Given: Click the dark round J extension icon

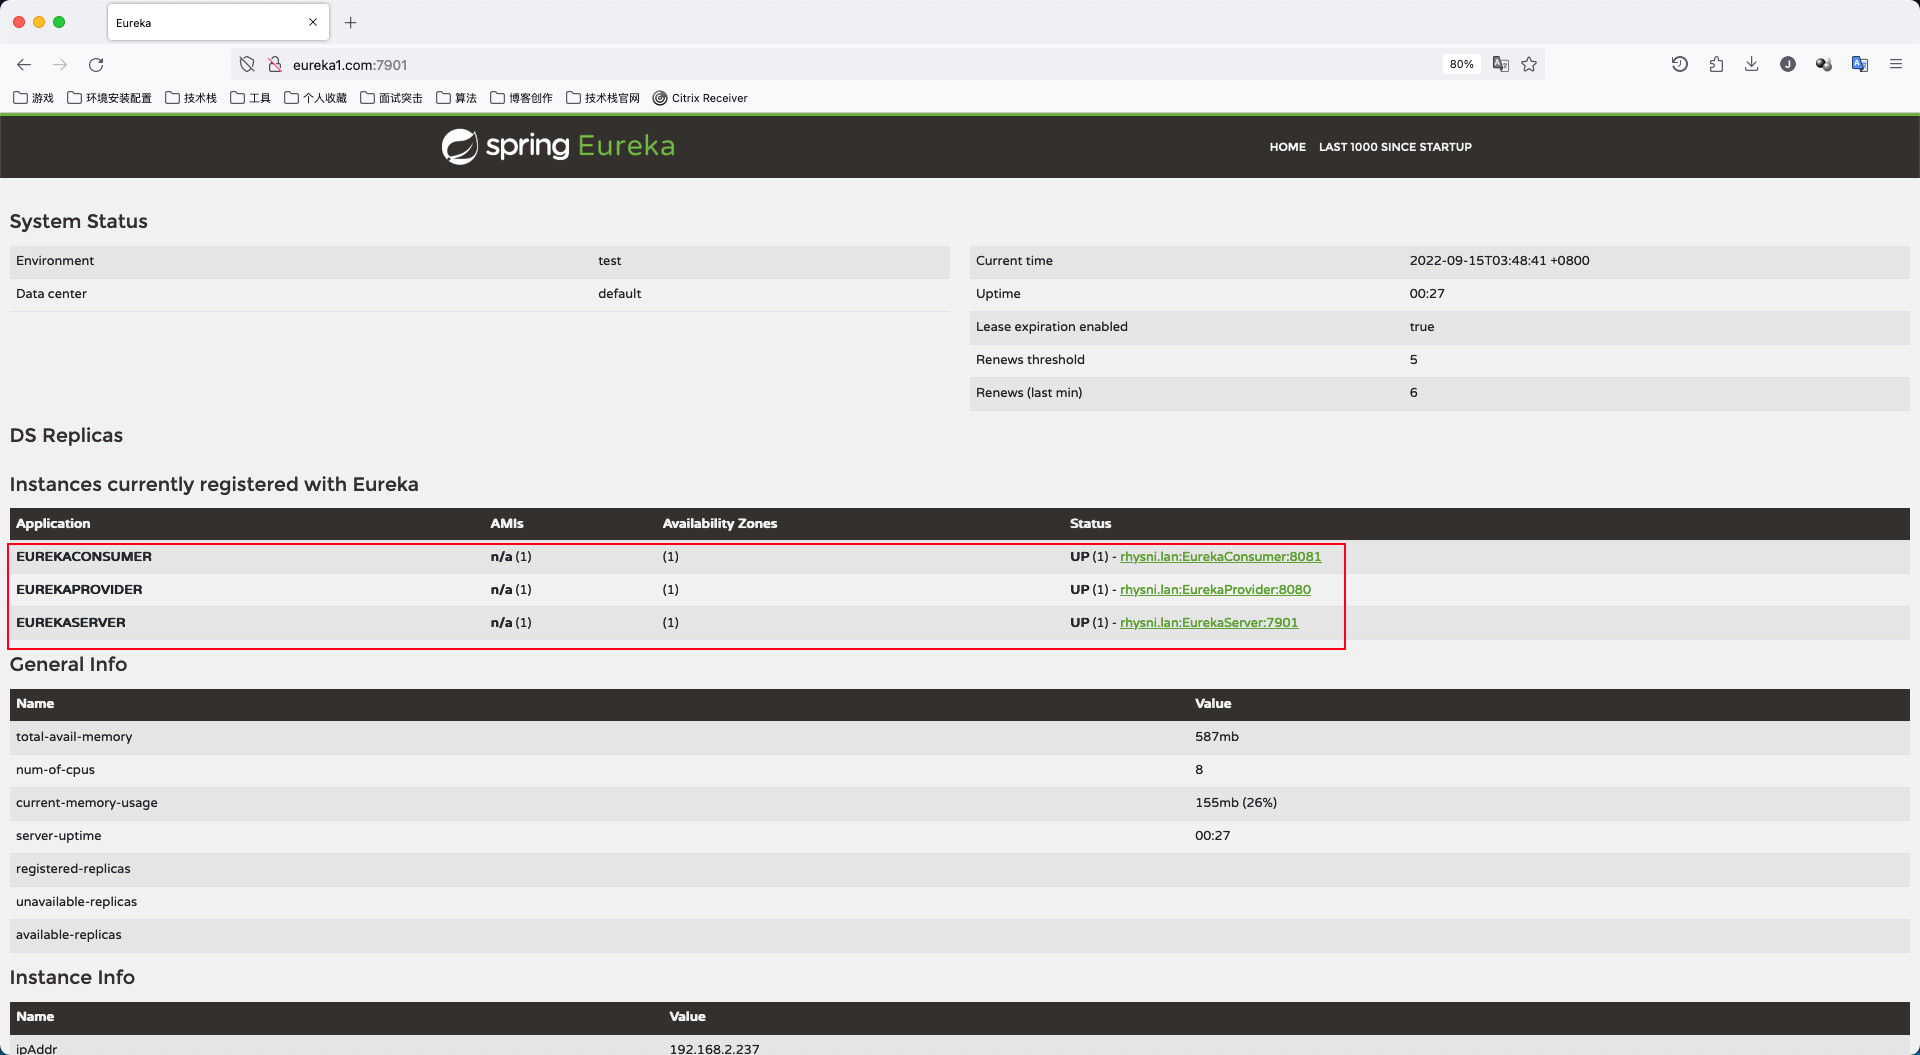Looking at the screenshot, I should tap(1788, 64).
